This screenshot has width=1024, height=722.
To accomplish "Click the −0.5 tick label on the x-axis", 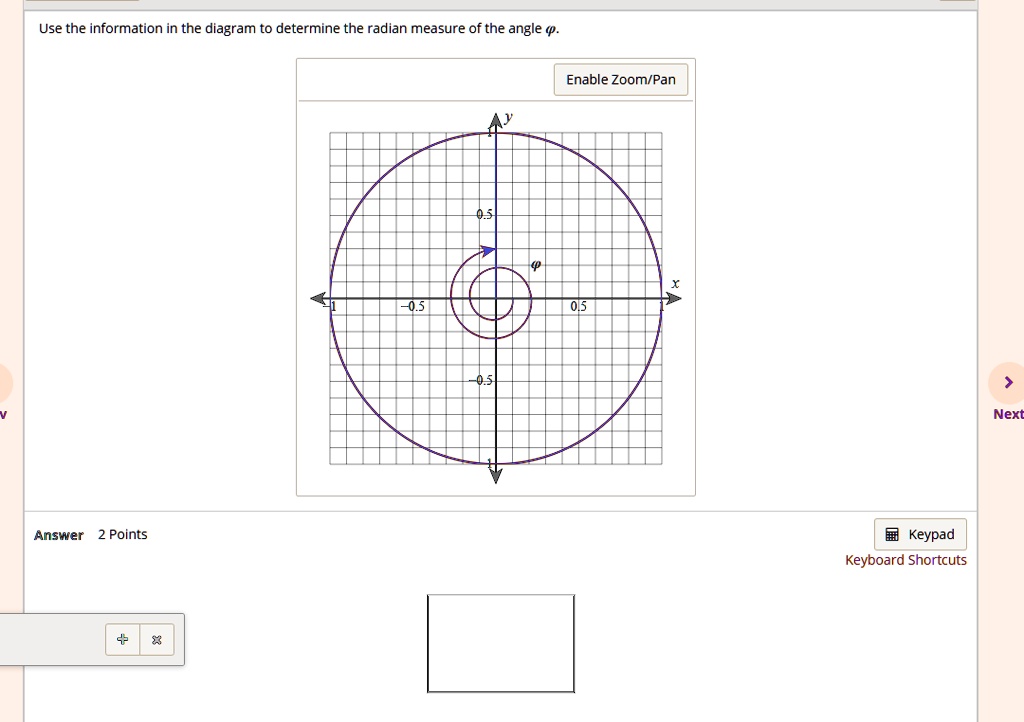I will [411, 306].
